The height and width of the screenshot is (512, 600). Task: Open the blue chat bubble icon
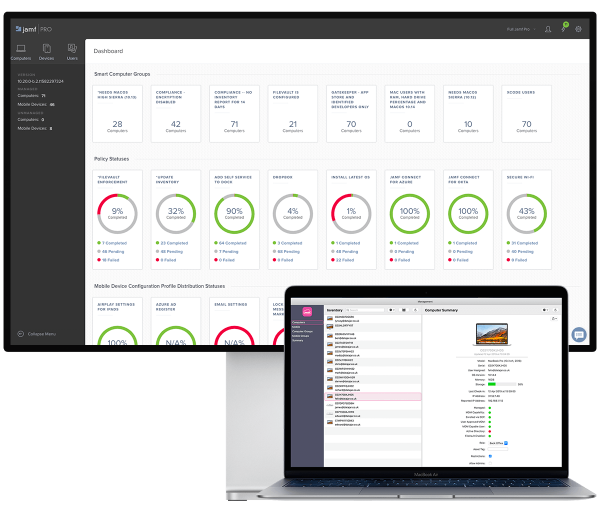point(579,335)
